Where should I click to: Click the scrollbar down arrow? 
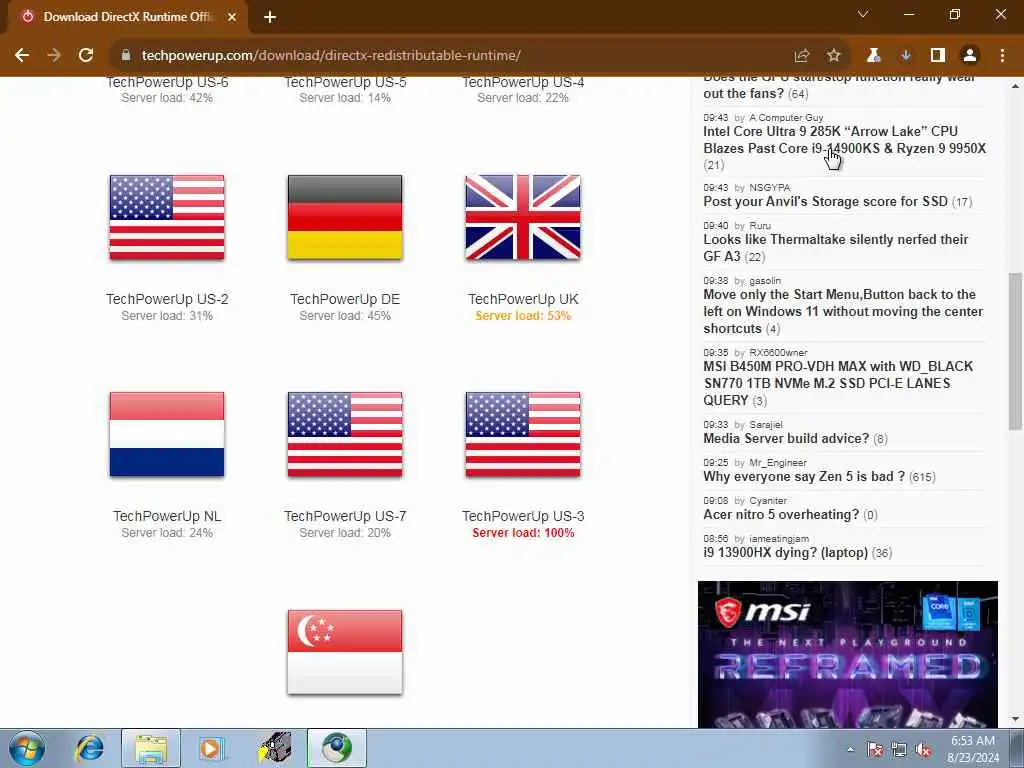(x=1016, y=720)
